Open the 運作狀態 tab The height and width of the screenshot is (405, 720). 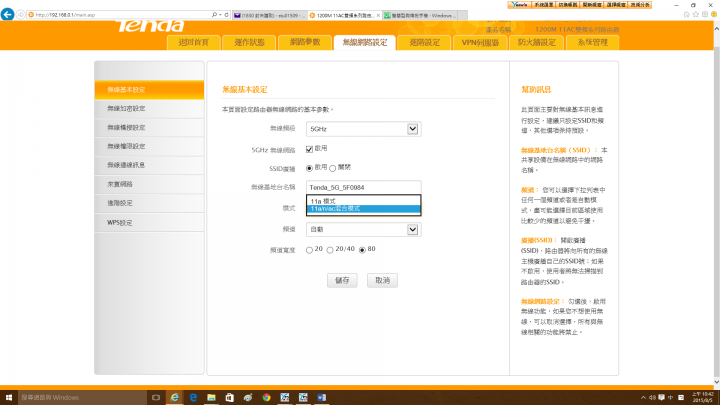(249, 42)
